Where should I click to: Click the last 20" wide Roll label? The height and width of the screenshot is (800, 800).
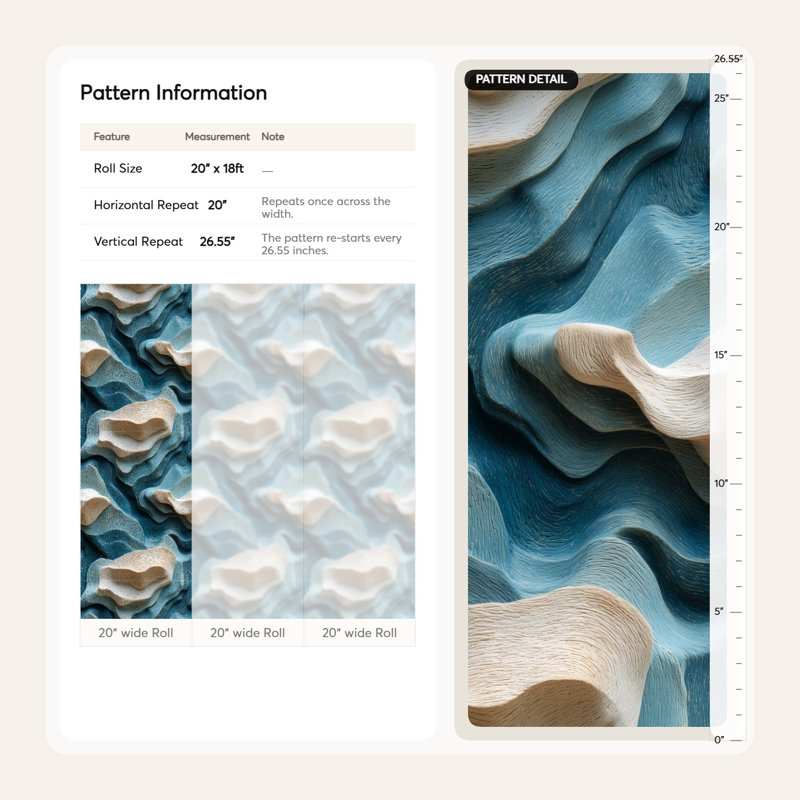point(360,633)
